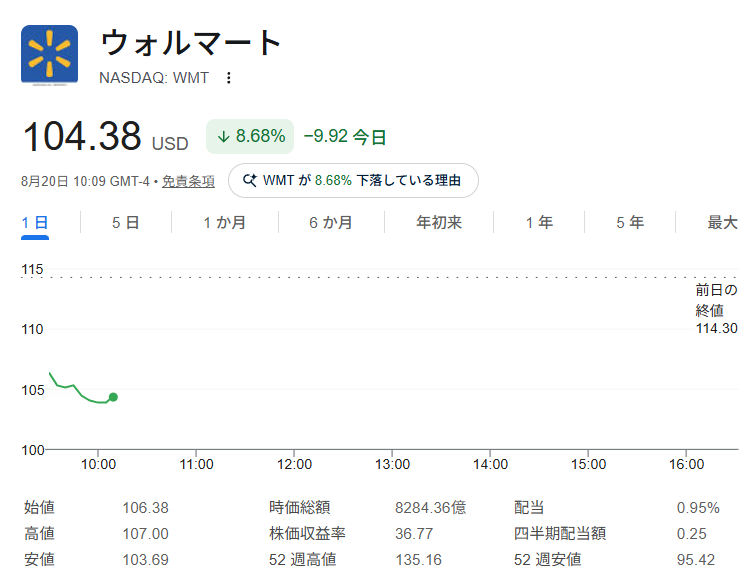The width and height of the screenshot is (751, 588).
Task: Click the 始値 value 106.38
Action: (x=145, y=508)
